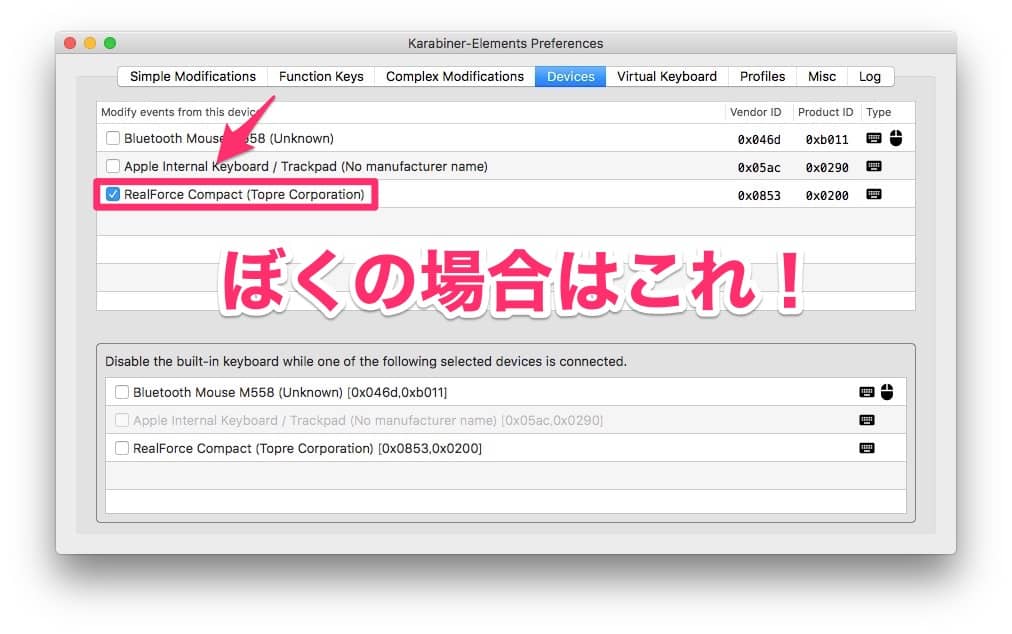Click keyboard icon beside Apple Internal Keyboard [0x05ac,0x0290]

(x=867, y=420)
